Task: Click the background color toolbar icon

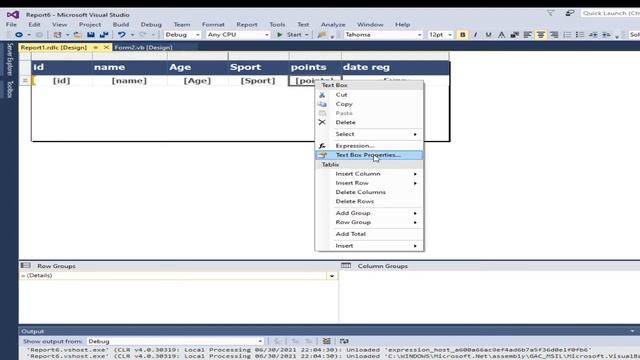Action: [514, 35]
